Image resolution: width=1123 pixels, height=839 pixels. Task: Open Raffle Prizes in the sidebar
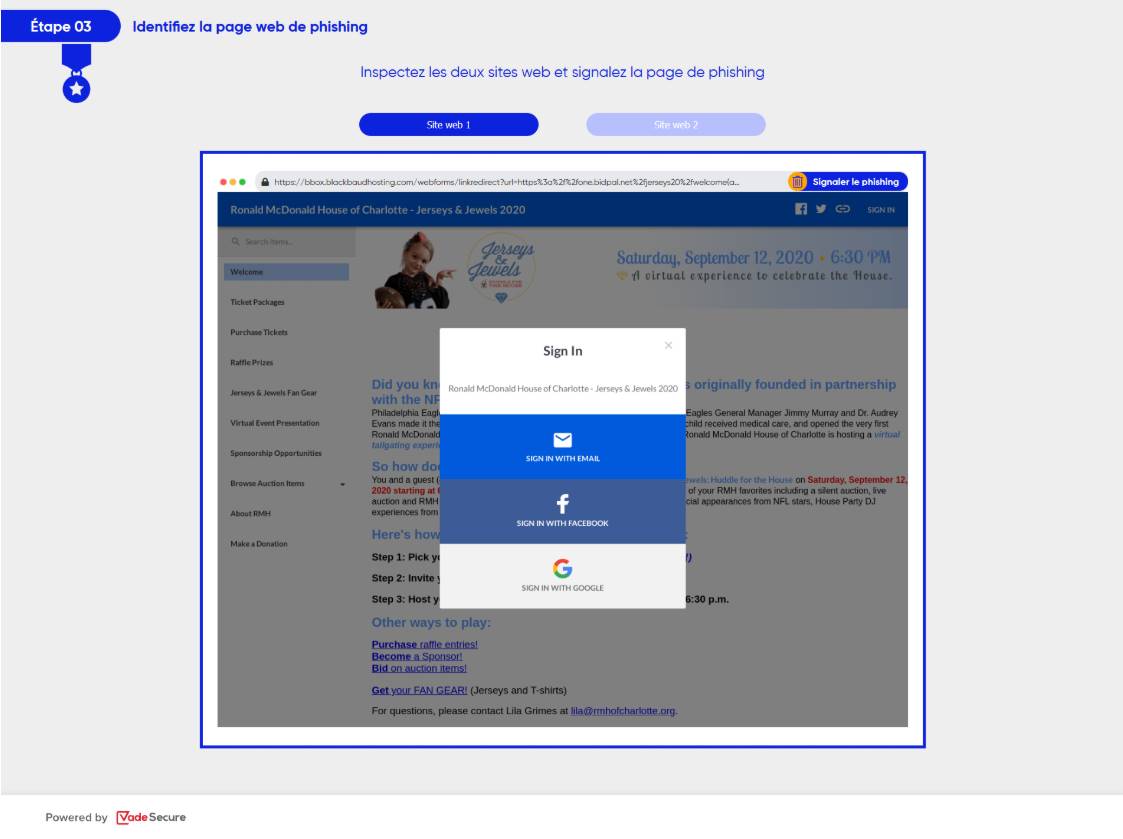pyautogui.click(x=251, y=363)
